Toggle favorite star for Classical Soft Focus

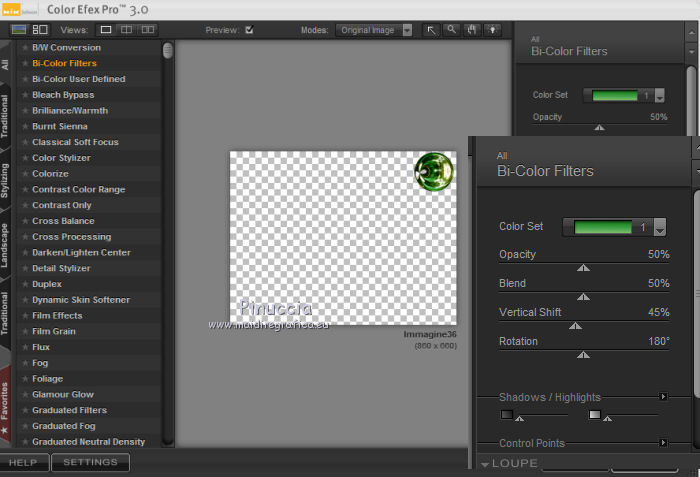tap(25, 142)
